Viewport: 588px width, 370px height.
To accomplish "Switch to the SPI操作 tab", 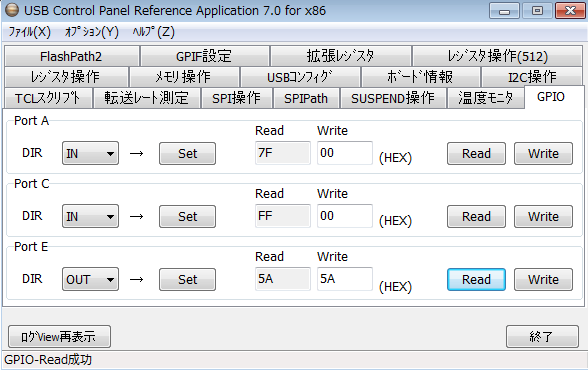I will tap(237, 98).
